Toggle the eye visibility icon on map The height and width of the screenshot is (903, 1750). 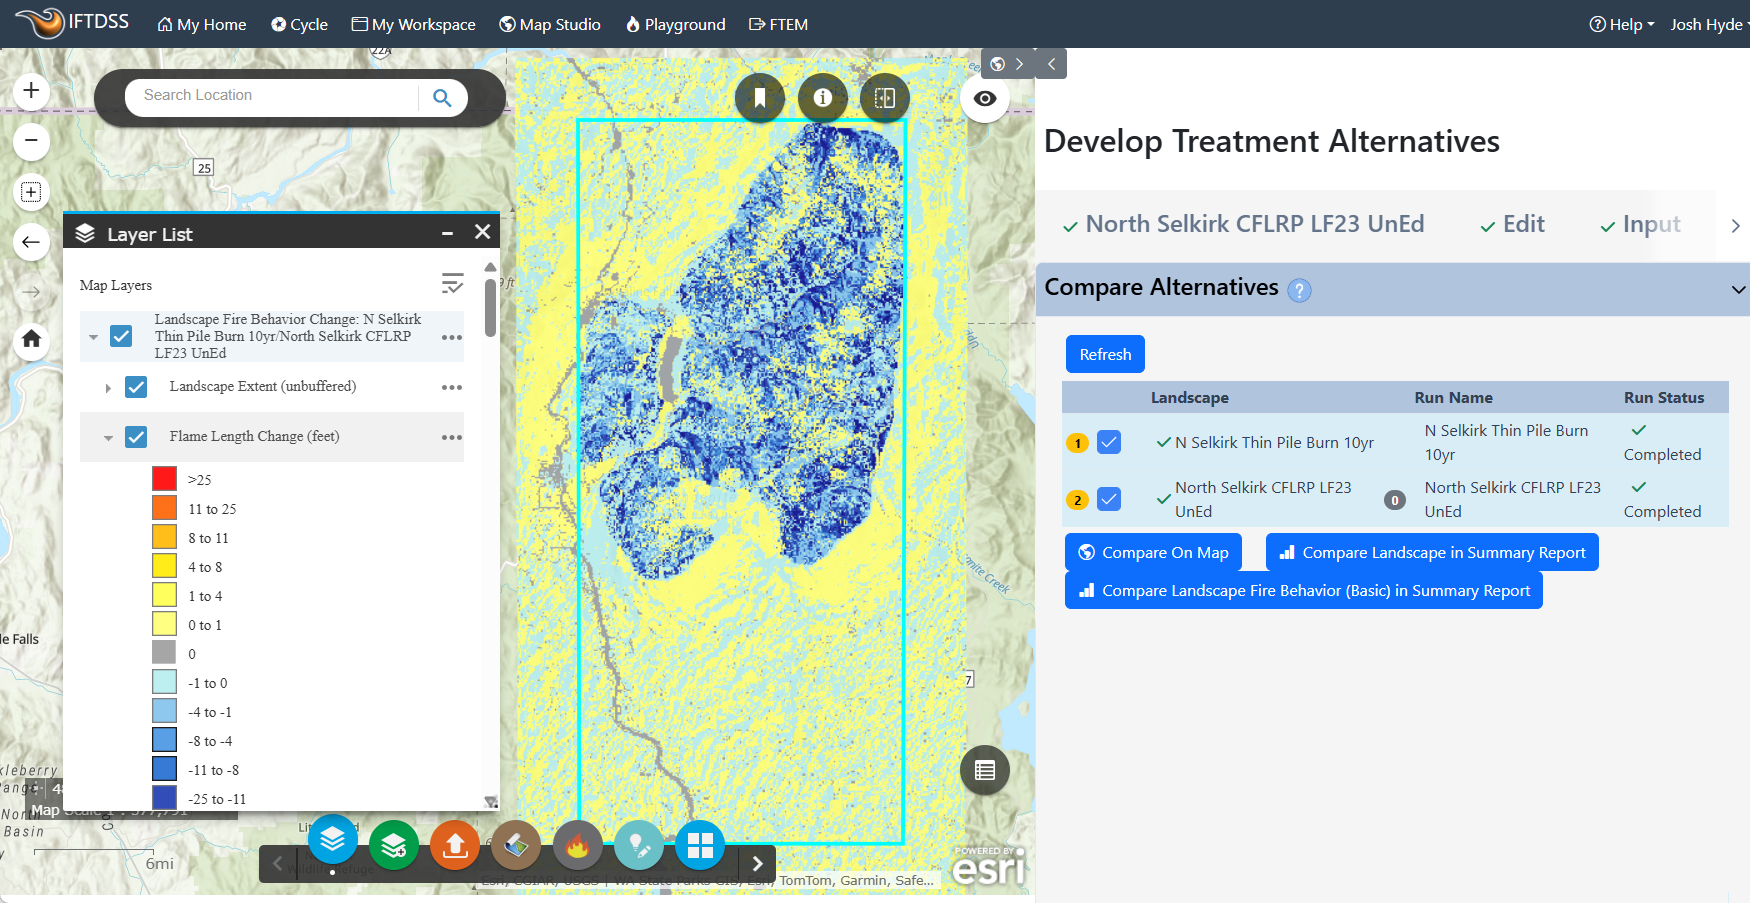(984, 99)
